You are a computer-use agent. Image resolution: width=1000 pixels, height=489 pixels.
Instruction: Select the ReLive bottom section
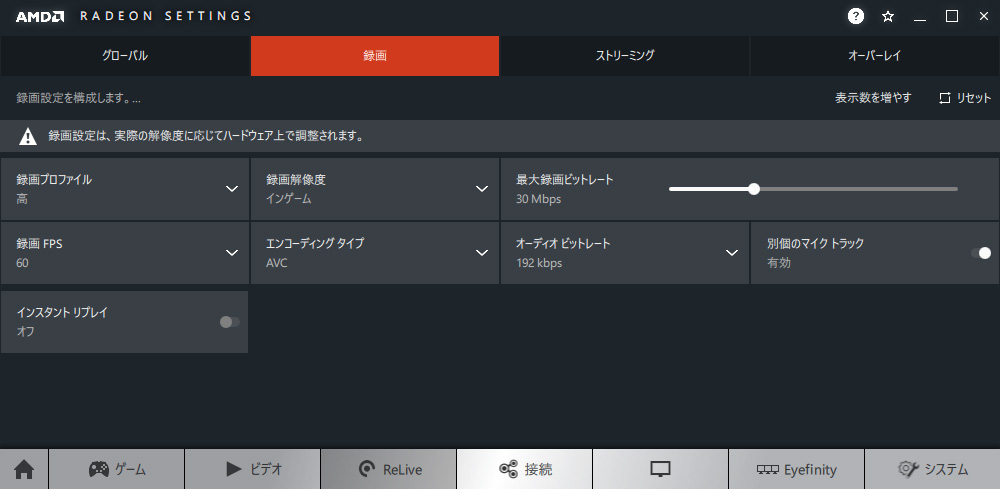(x=388, y=469)
